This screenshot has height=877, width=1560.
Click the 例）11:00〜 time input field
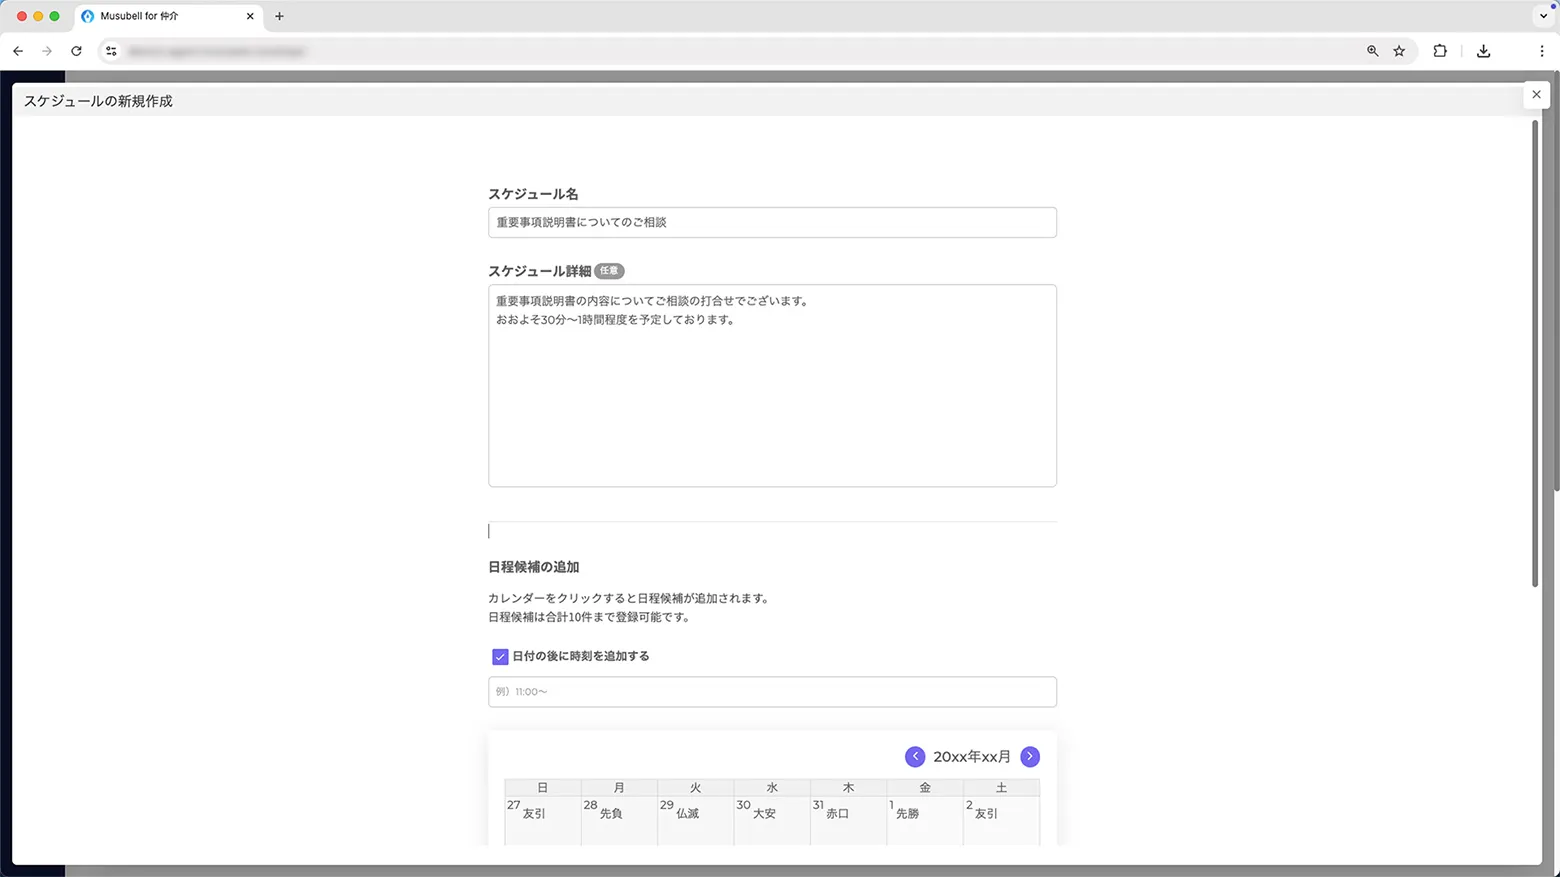coord(772,691)
